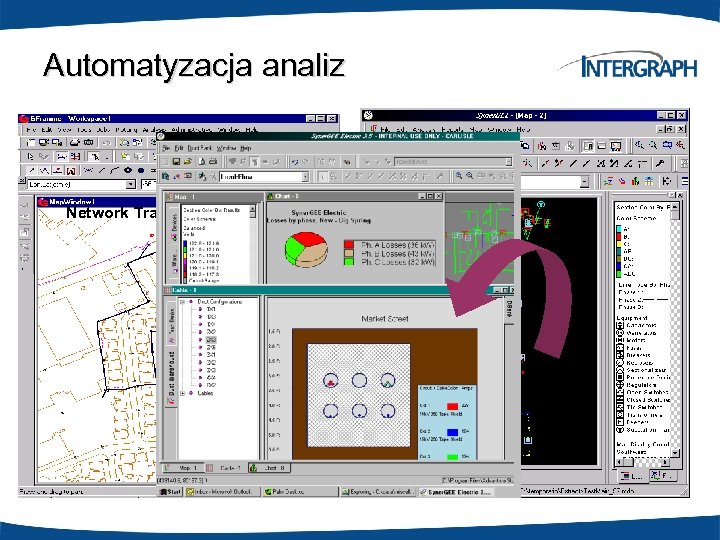Click the Market Street title in cable view

click(384, 318)
